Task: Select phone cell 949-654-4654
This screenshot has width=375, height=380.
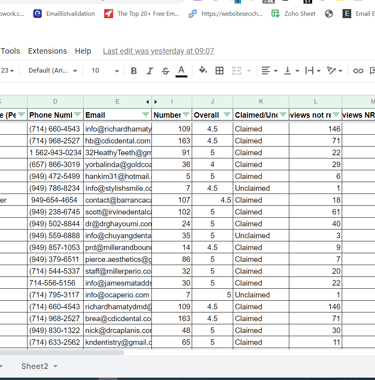Action: [55, 200]
